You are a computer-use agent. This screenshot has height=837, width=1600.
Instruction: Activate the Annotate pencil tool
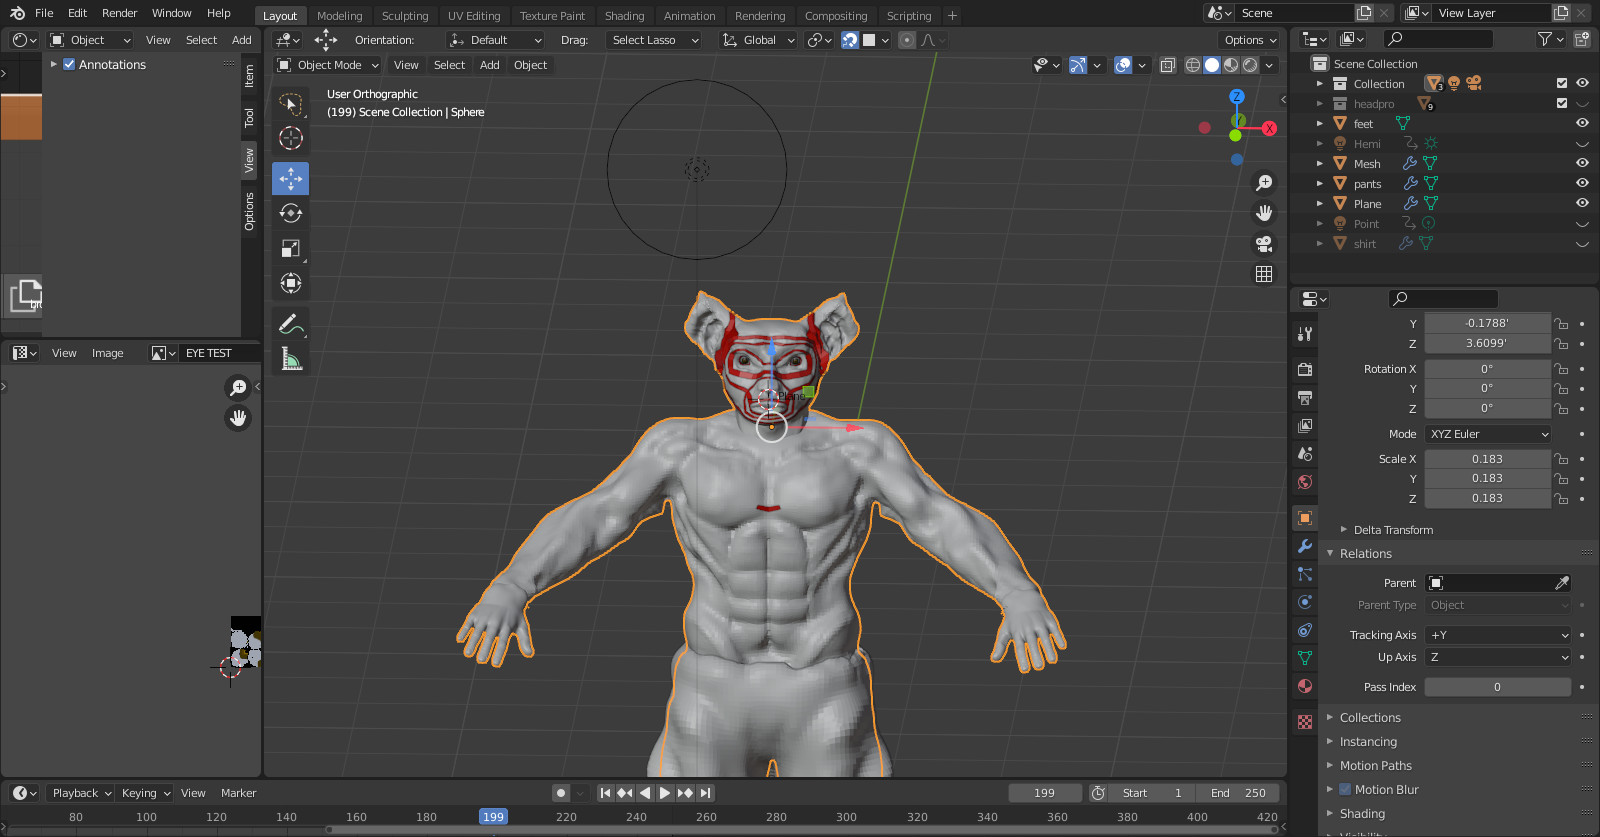pos(290,324)
